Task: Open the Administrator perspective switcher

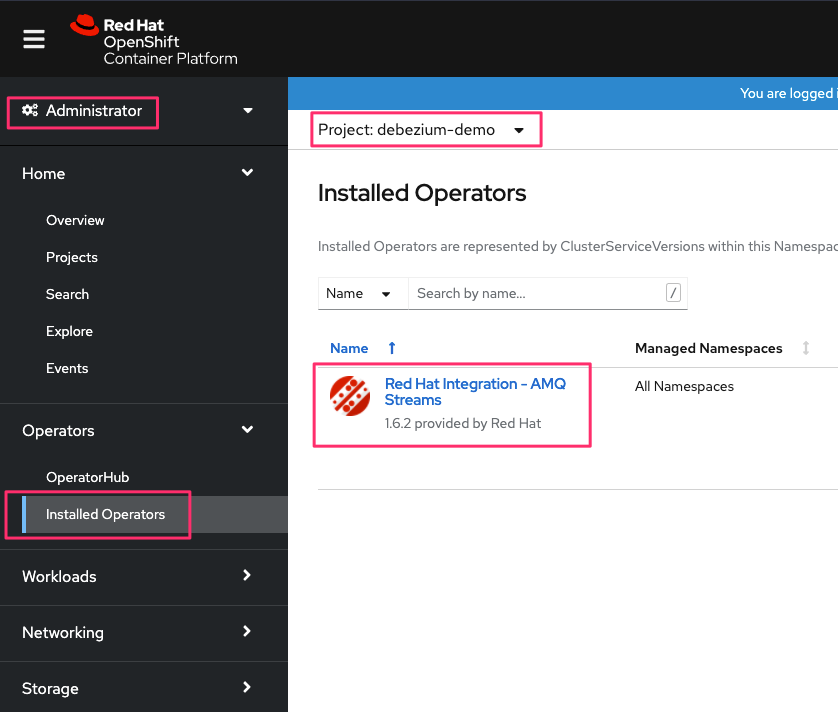Action: pos(137,111)
